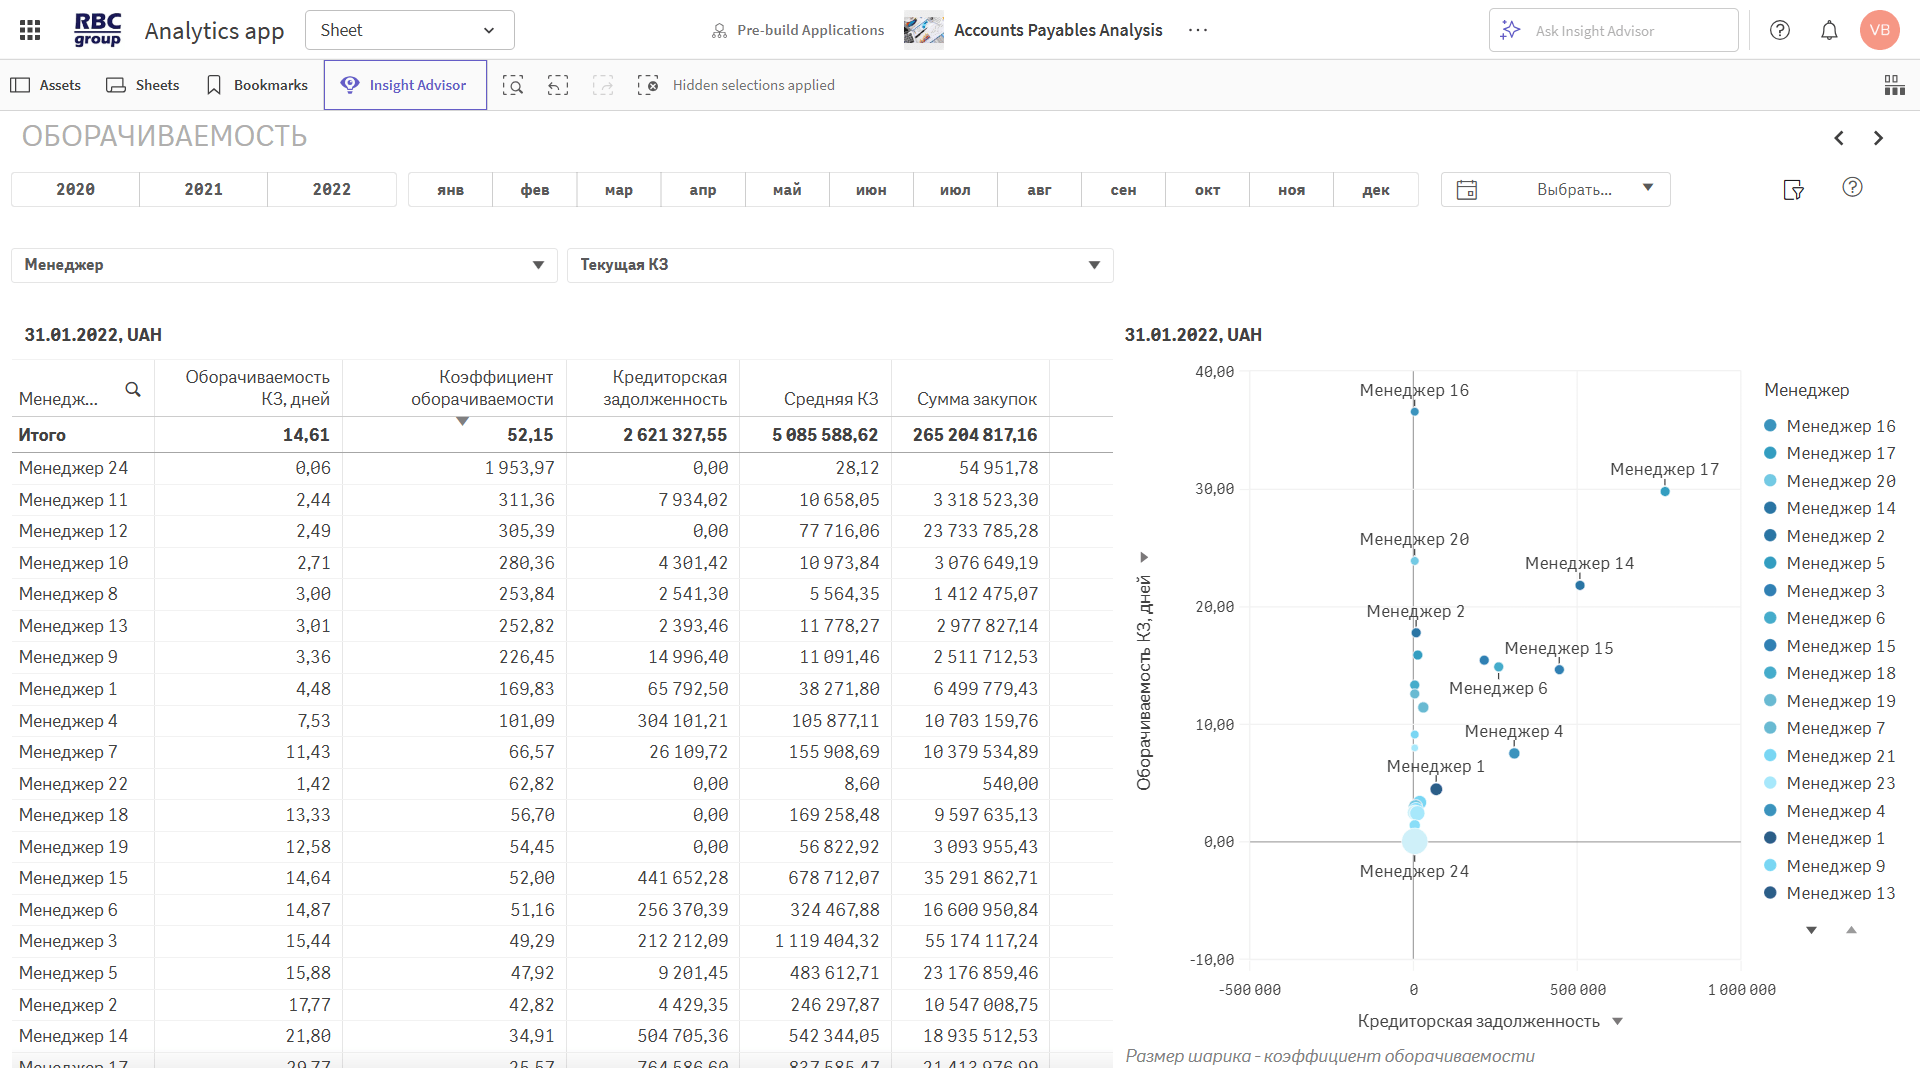The height and width of the screenshot is (1080, 1920).
Task: Click the Insight Advisor button
Action: click(405, 85)
